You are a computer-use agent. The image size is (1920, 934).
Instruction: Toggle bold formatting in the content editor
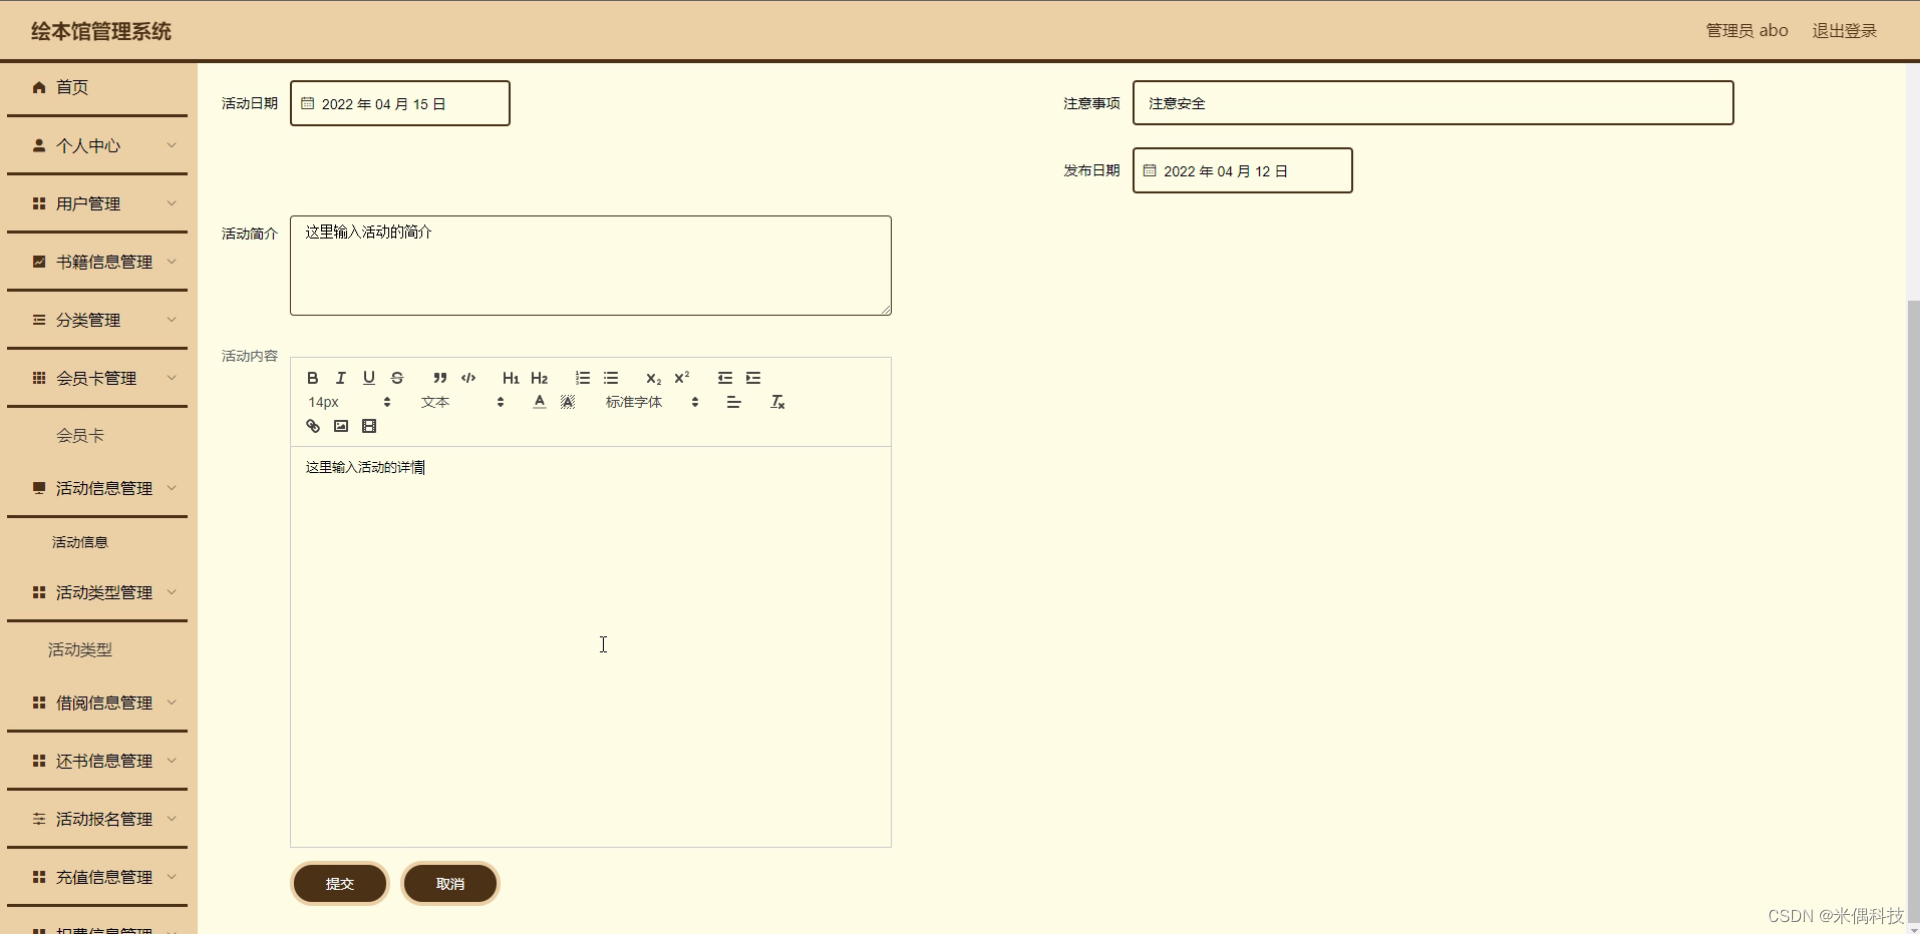311,378
